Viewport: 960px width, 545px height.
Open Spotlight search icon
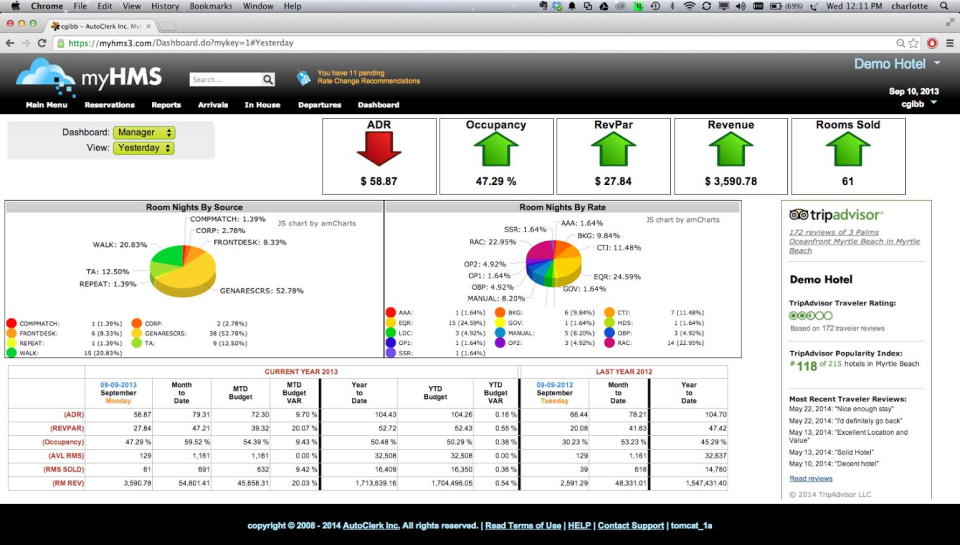(945, 6)
